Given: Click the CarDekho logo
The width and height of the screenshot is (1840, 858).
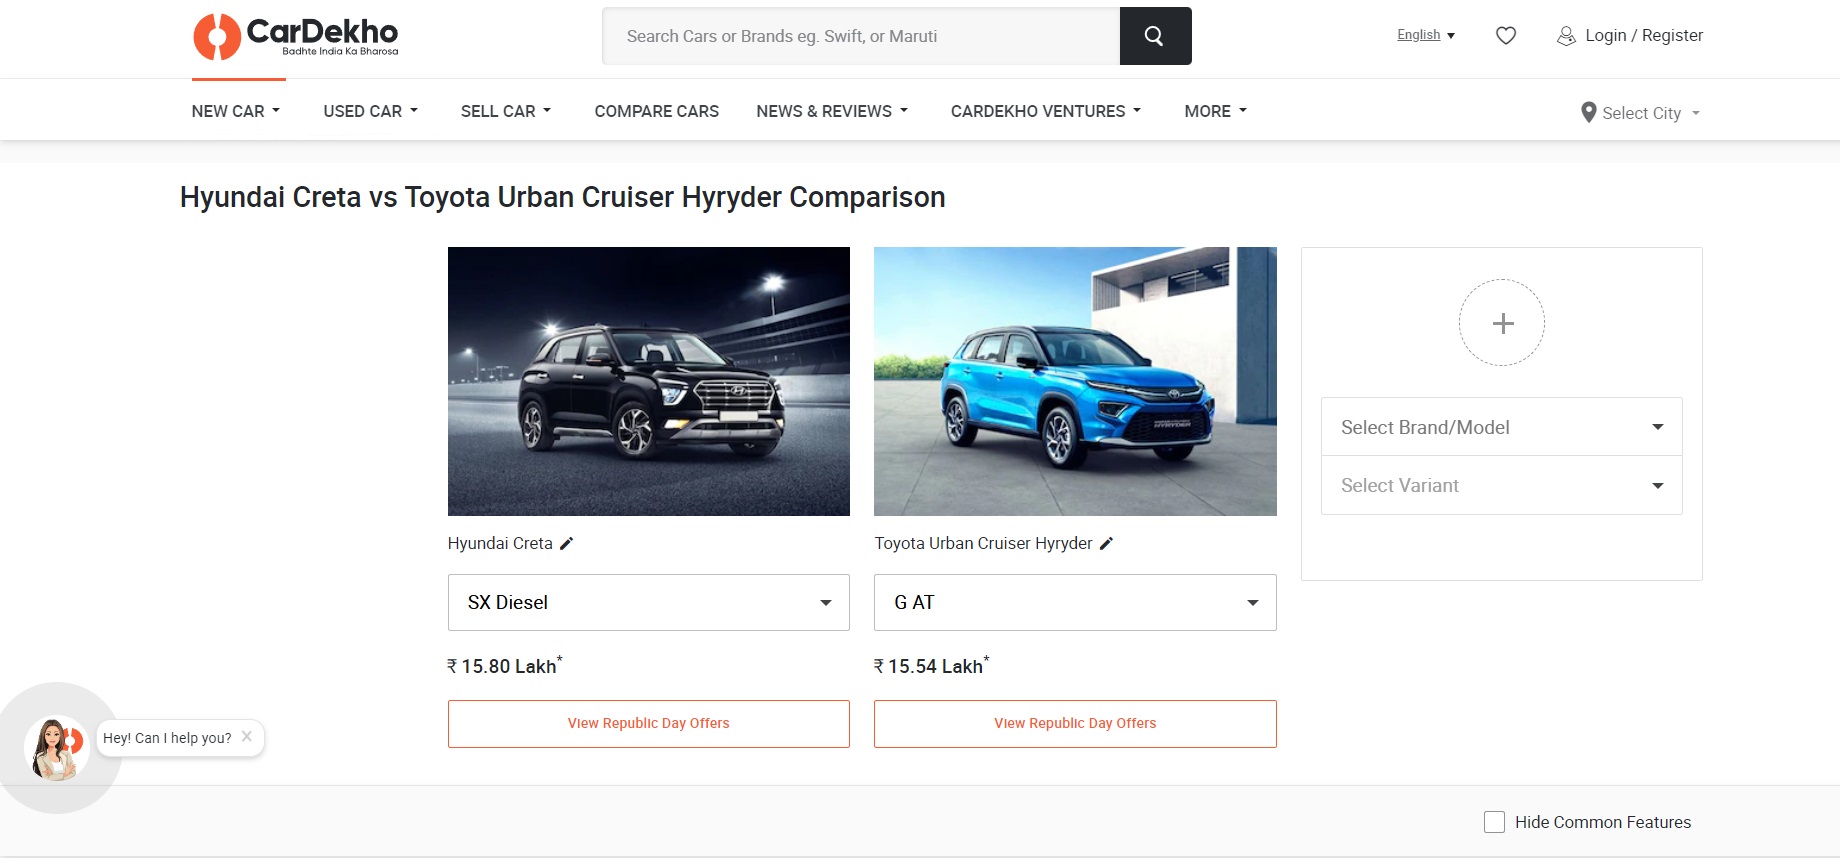Looking at the screenshot, I should (296, 36).
